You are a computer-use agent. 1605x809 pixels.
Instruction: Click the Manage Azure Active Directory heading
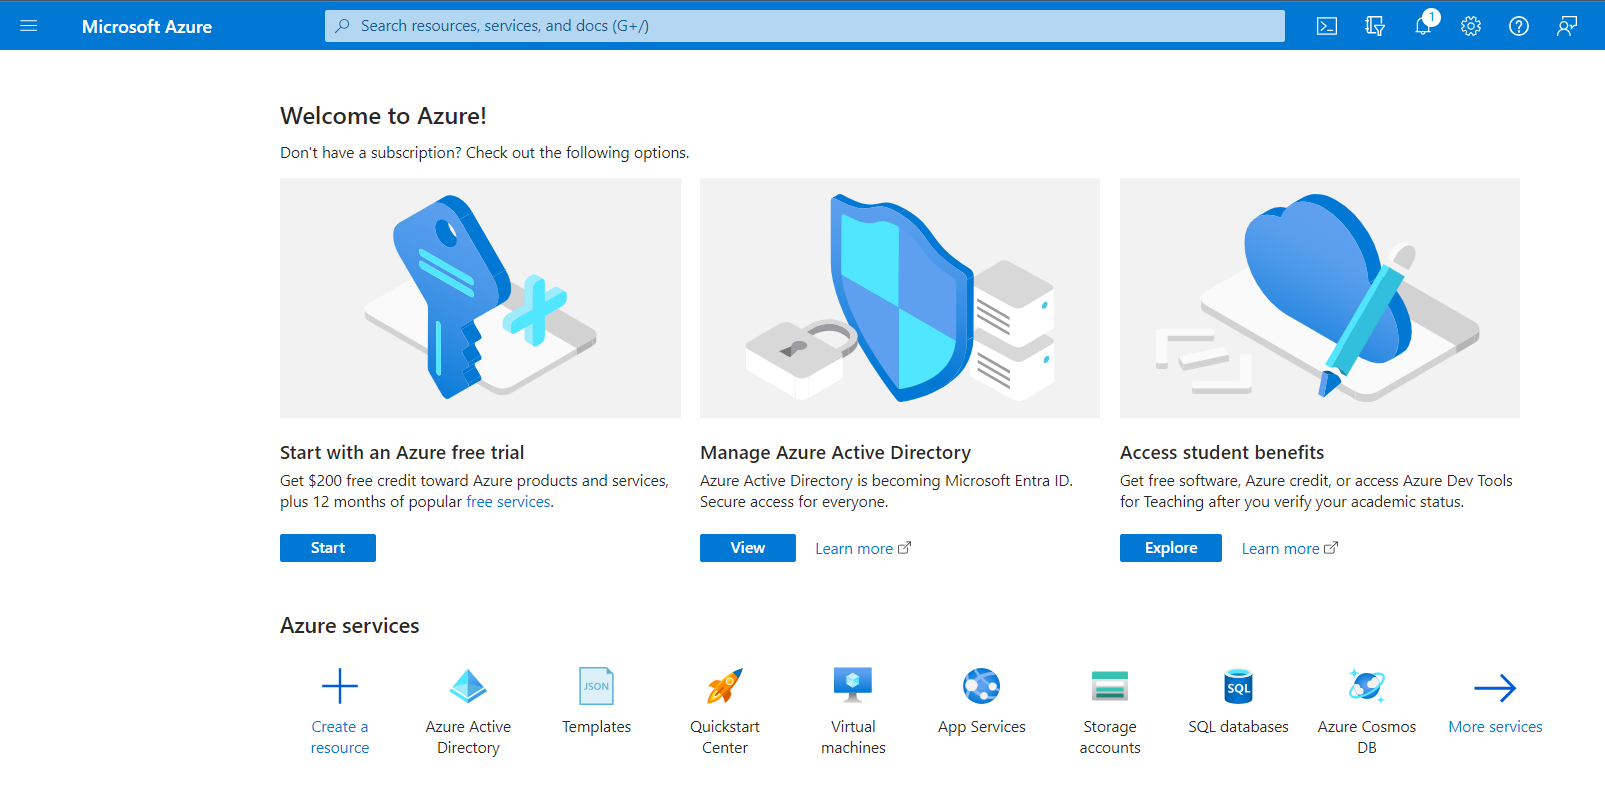tap(835, 453)
